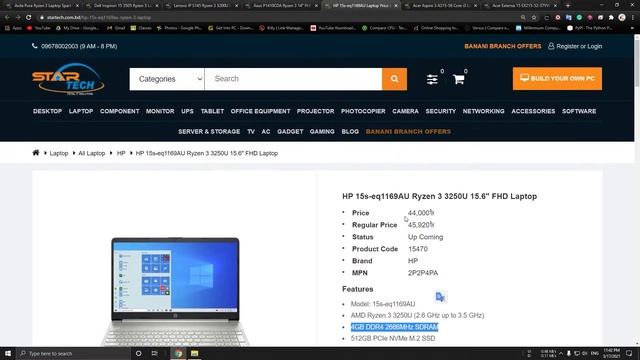Click the highlighted 4GB DDR4 2666MHz SDRAM text
Image resolution: width=640 pixels, height=360 pixels.
[394, 327]
